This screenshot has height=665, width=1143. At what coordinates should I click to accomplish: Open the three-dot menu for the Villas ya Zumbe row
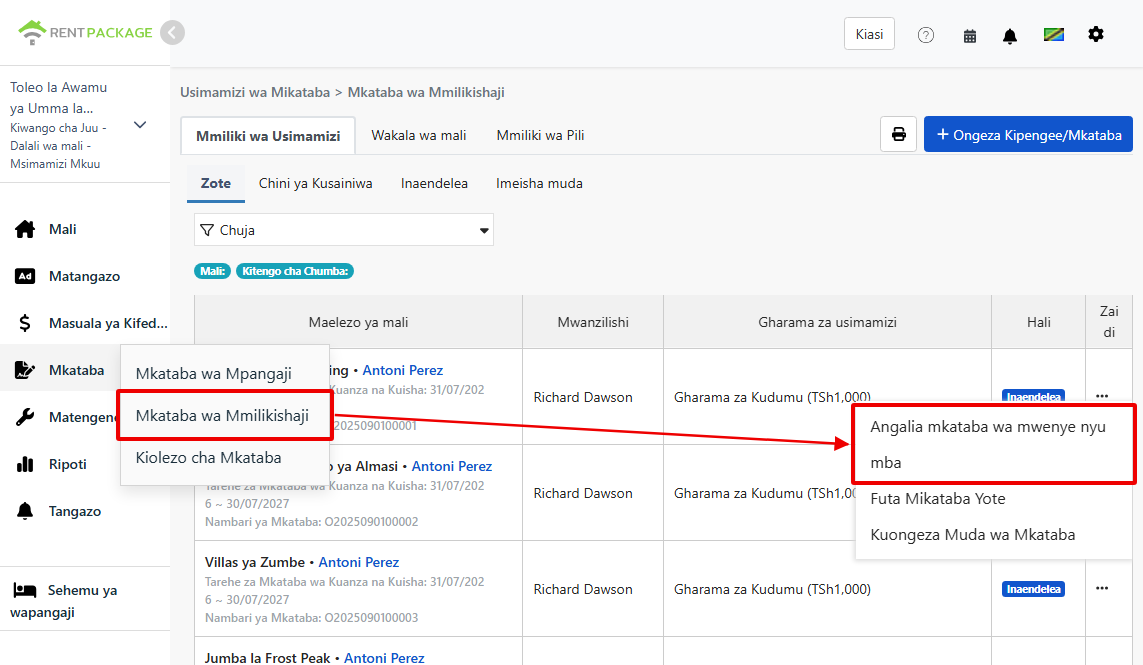1101,588
